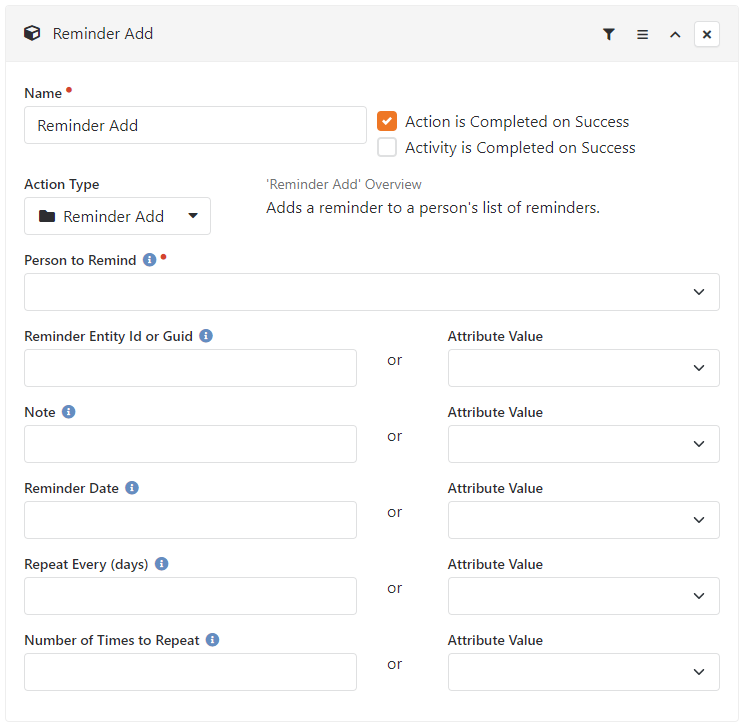The image size is (744, 728).
Task: Click the info icon next to Reminder Date
Action: click(132, 488)
